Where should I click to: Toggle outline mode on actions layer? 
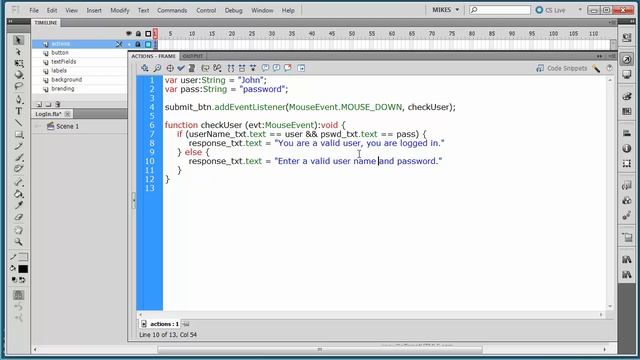click(148, 44)
